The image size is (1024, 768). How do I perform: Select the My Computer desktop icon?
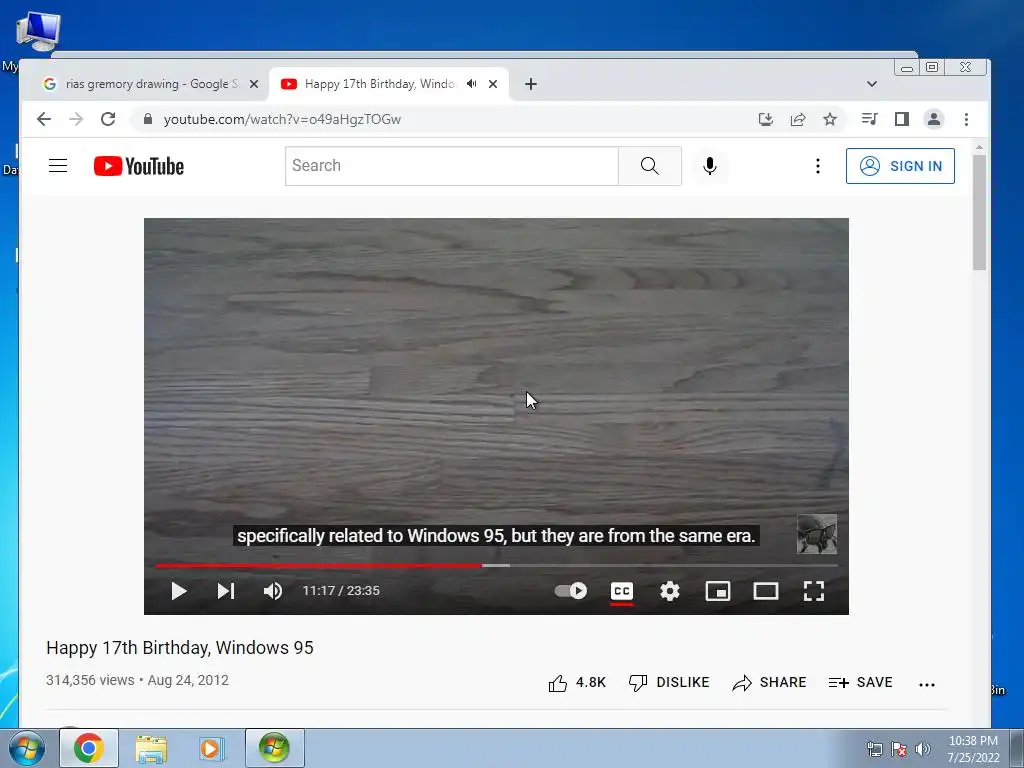37,33
